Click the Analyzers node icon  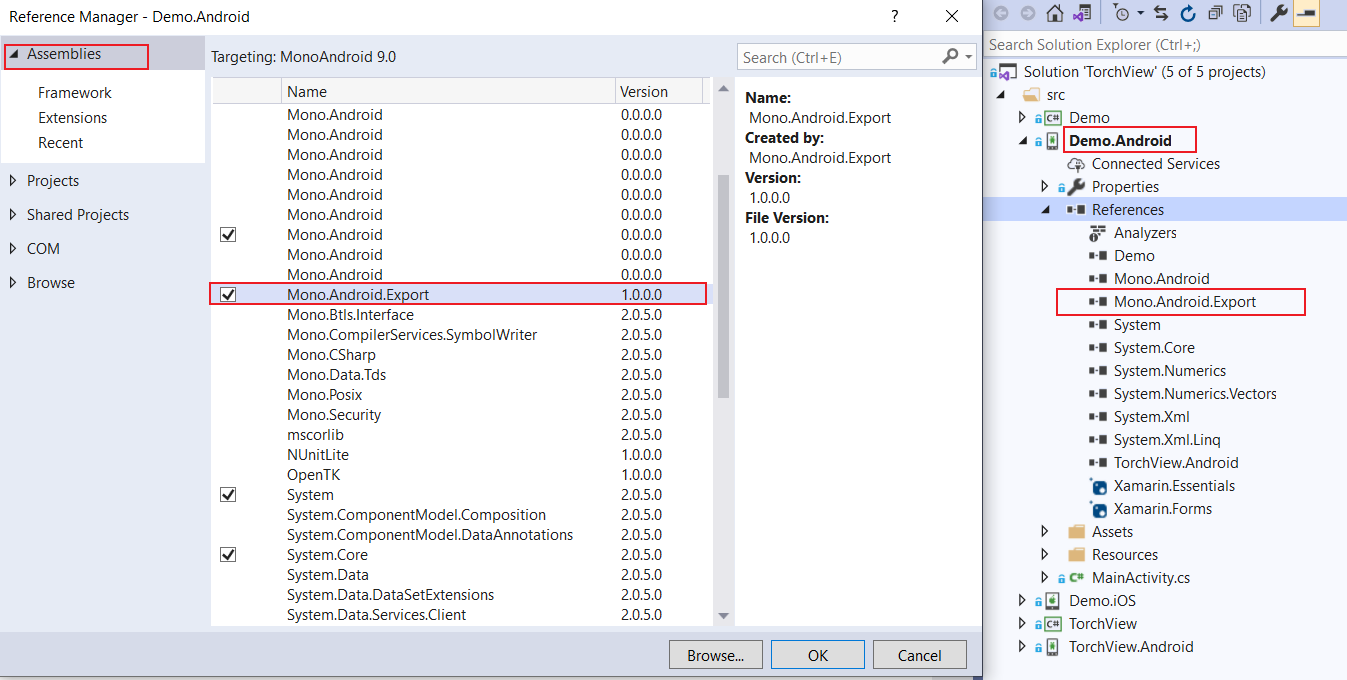[1098, 233]
